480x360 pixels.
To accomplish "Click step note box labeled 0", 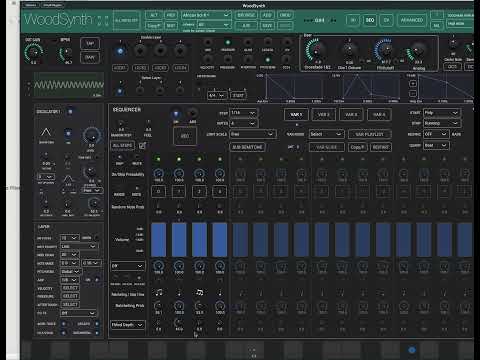I will (x=158, y=192).
